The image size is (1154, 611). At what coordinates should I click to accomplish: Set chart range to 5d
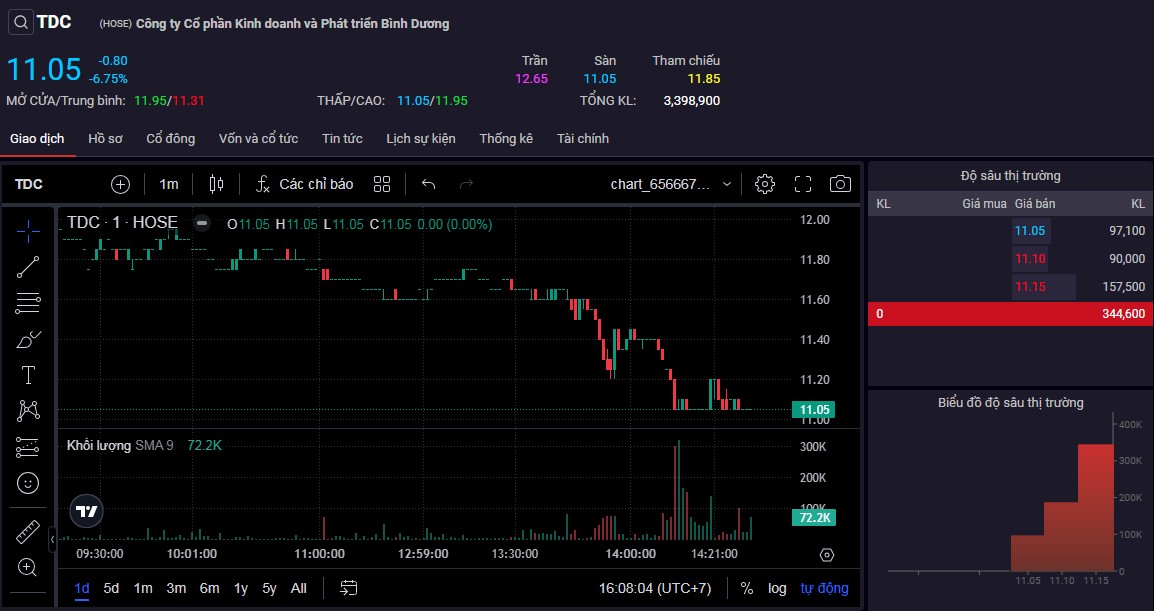111,588
